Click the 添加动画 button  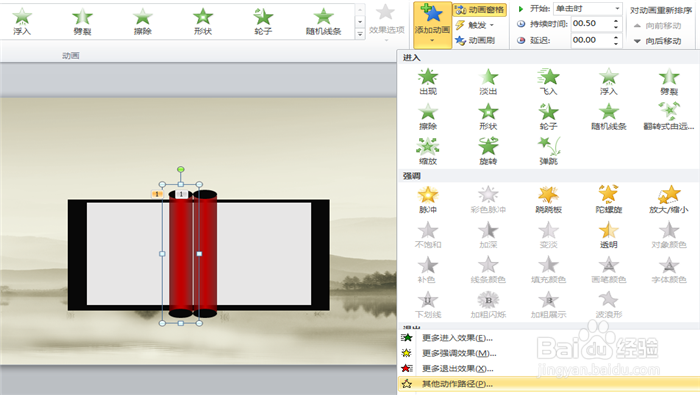(432, 25)
